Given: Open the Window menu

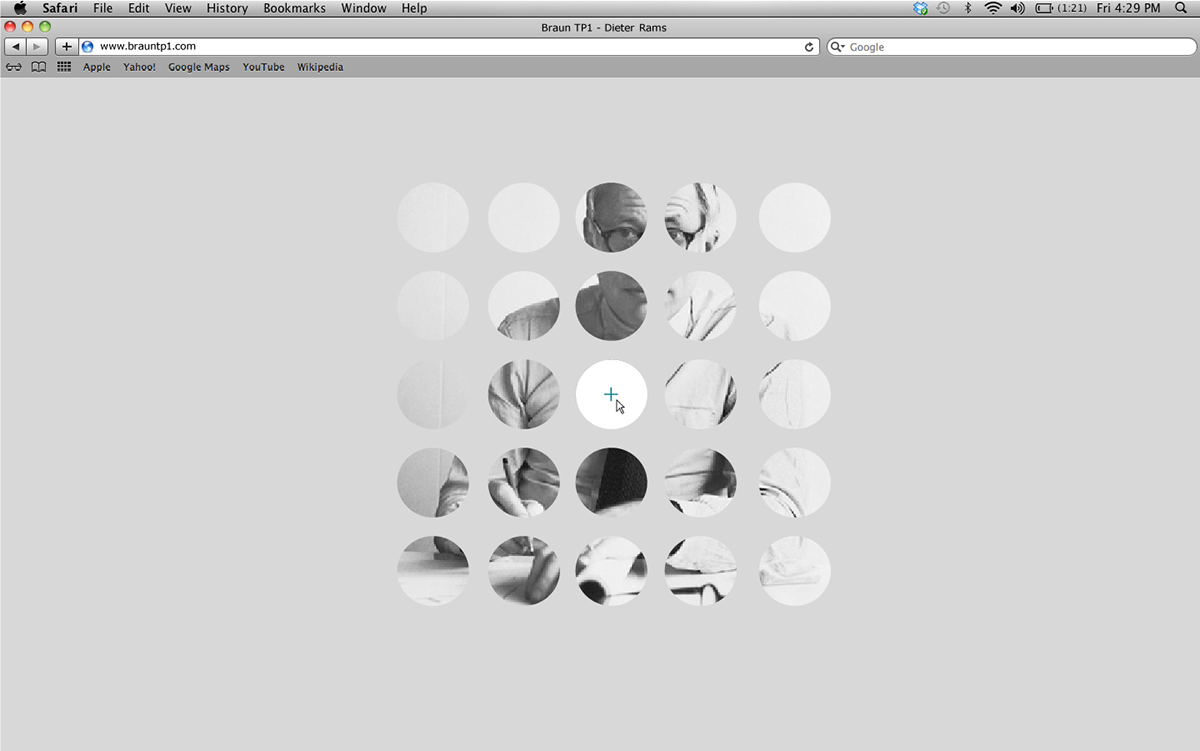Looking at the screenshot, I should coord(363,8).
